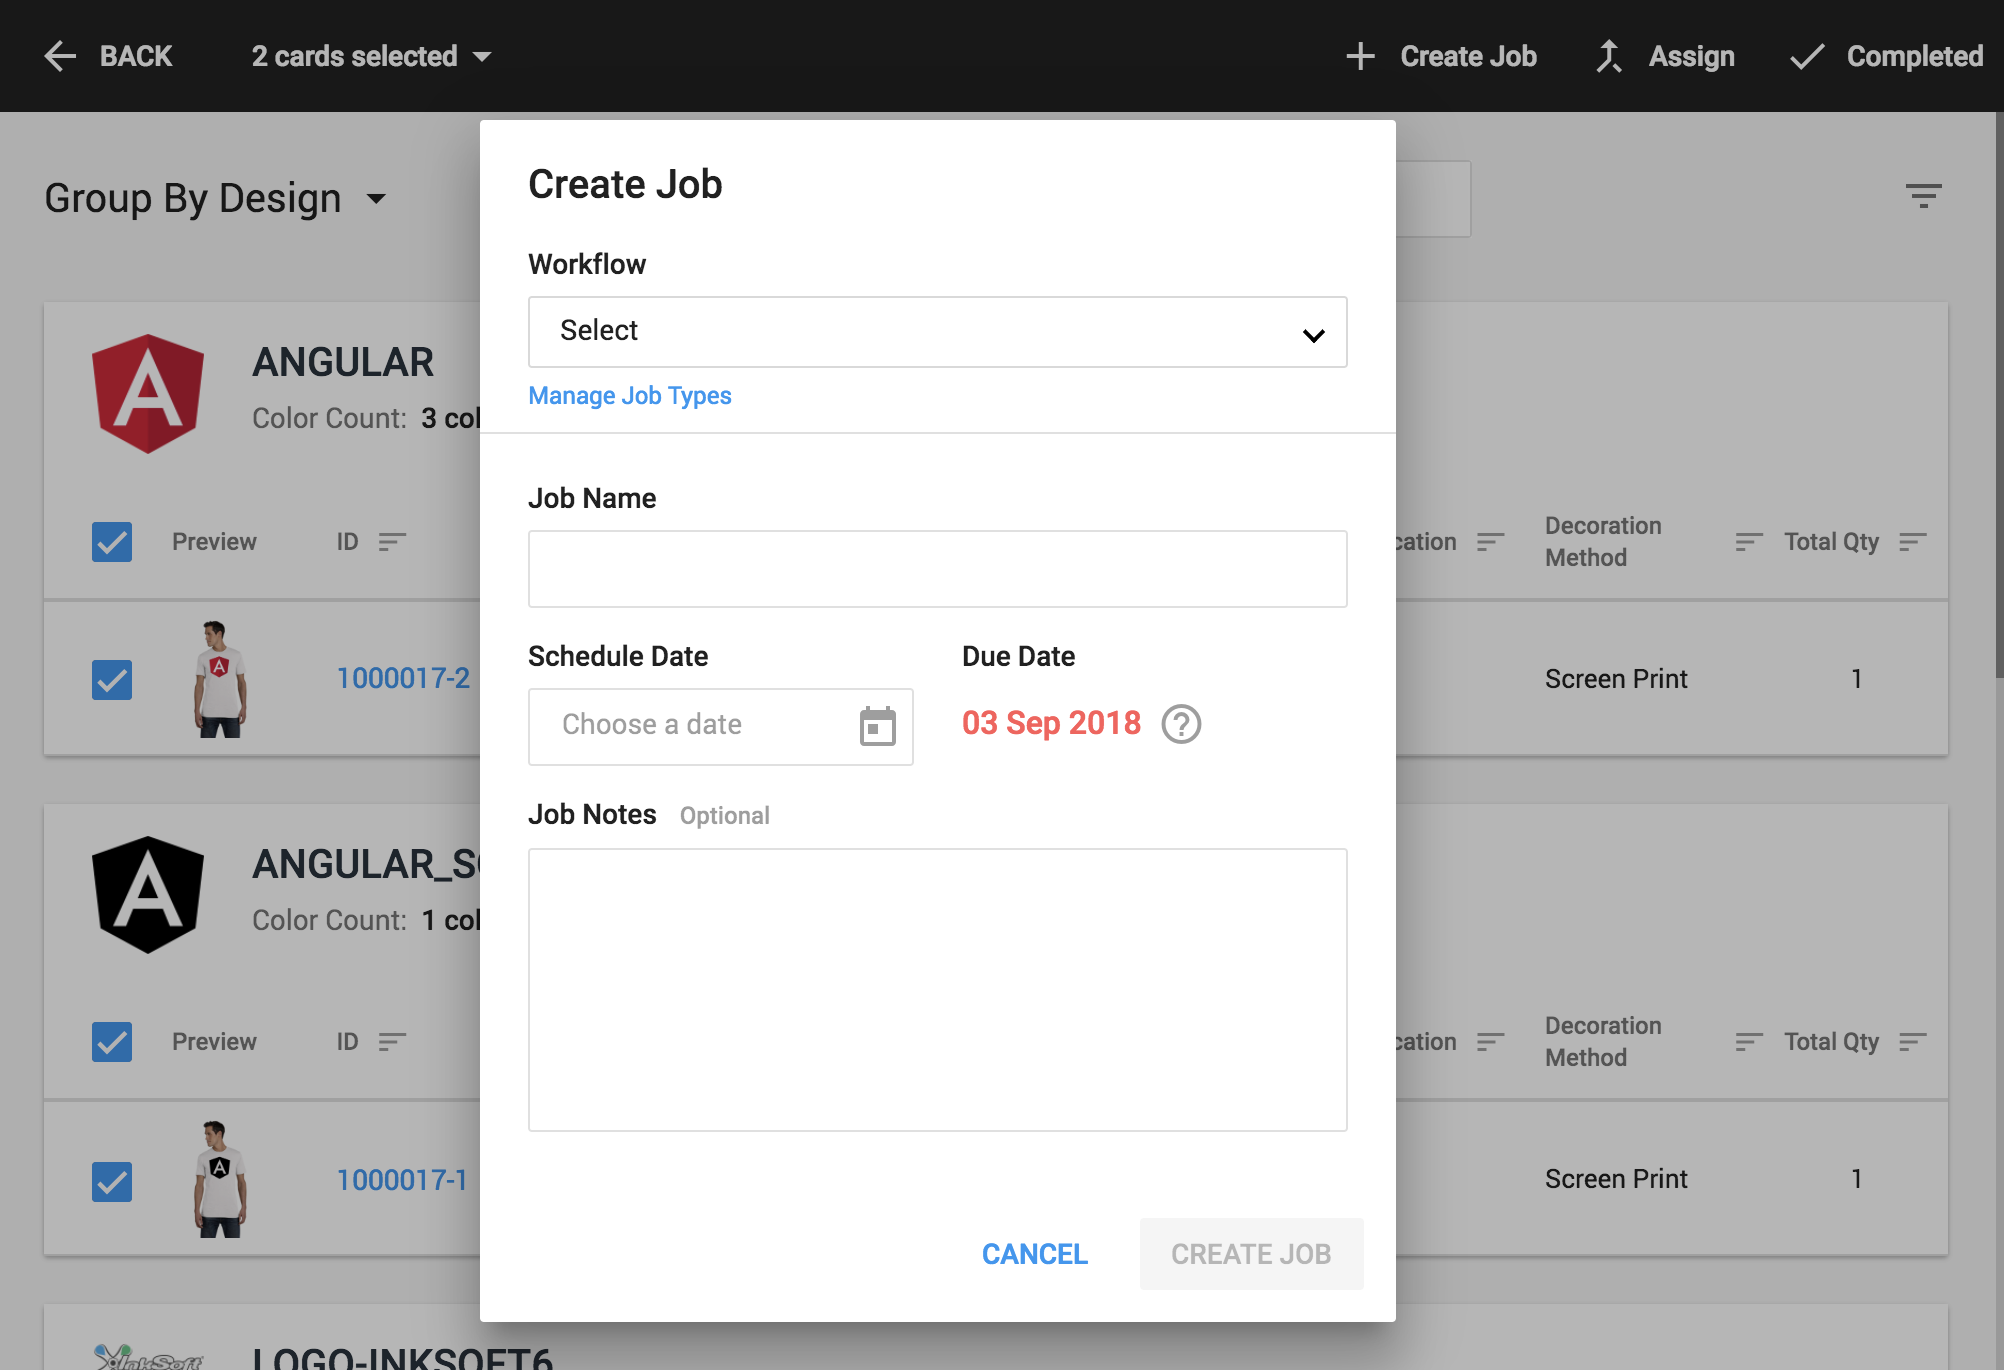Click into the Job Name field
Image resolution: width=2004 pixels, height=1370 pixels.
click(x=937, y=569)
